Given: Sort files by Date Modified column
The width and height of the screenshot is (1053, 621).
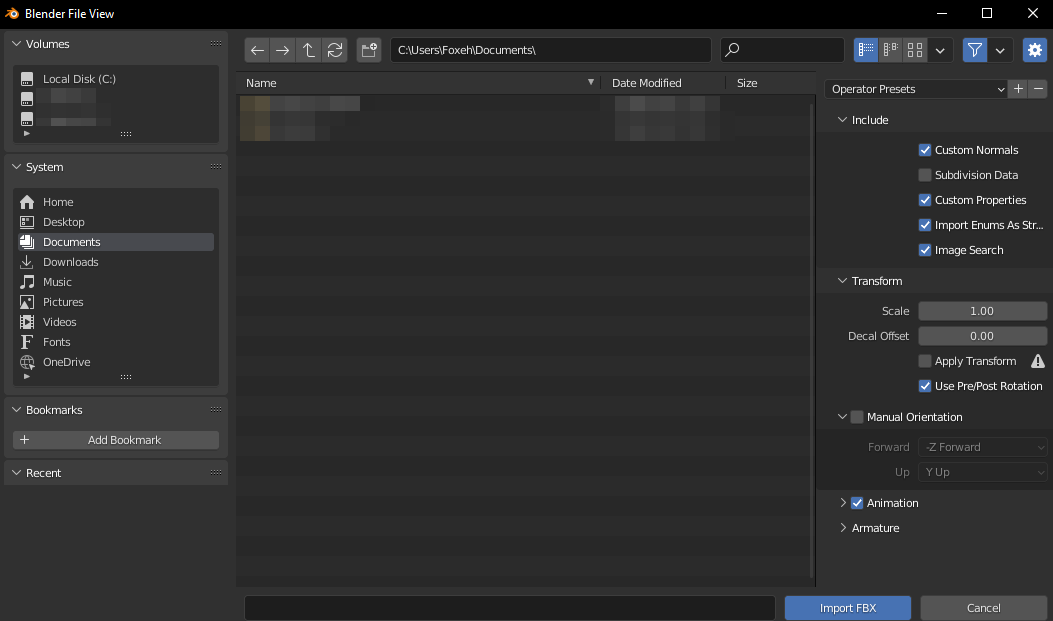Looking at the screenshot, I should point(663,83).
